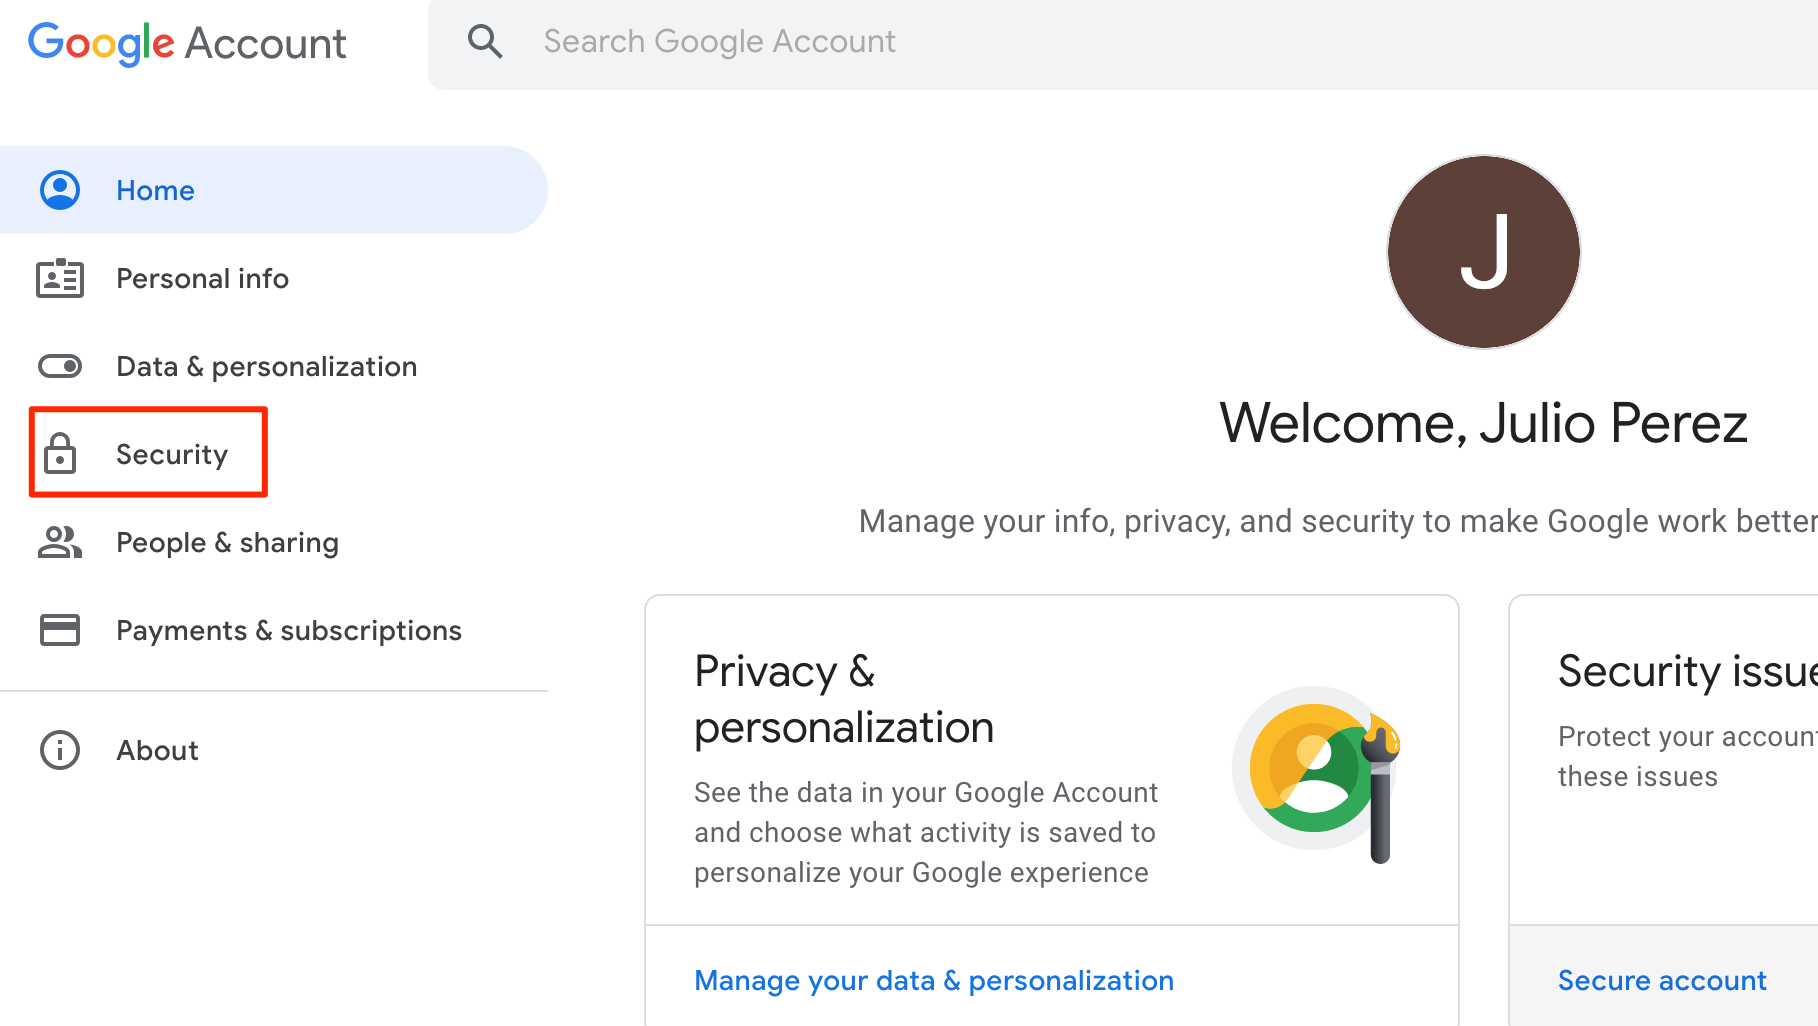Click the Payments credit card icon
This screenshot has width=1818, height=1026.
pos(60,630)
